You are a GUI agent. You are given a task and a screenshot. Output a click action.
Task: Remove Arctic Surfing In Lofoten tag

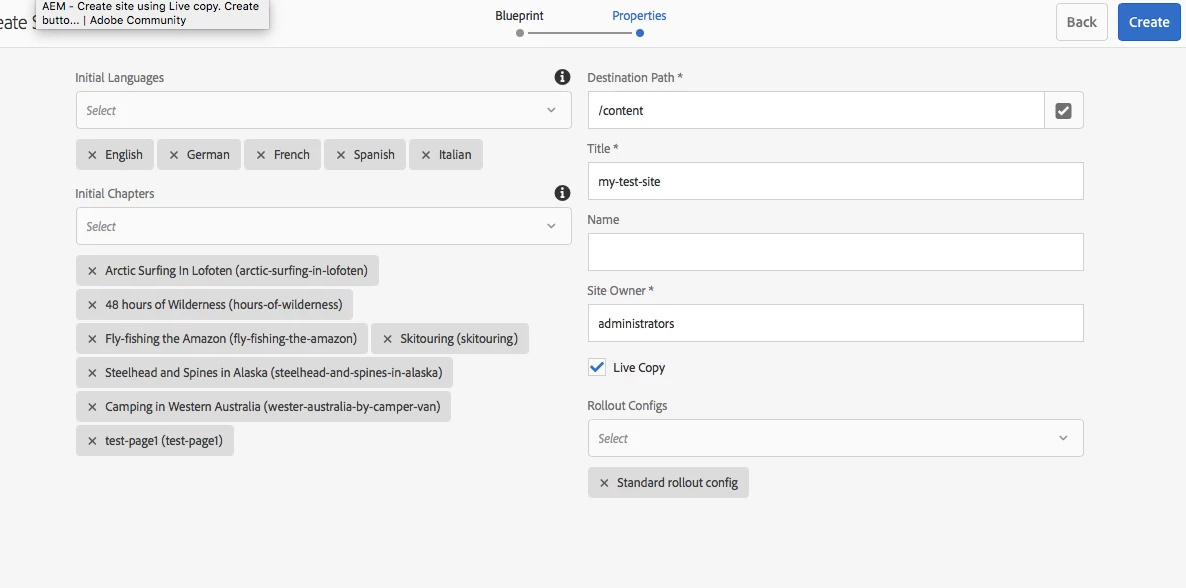(92, 271)
